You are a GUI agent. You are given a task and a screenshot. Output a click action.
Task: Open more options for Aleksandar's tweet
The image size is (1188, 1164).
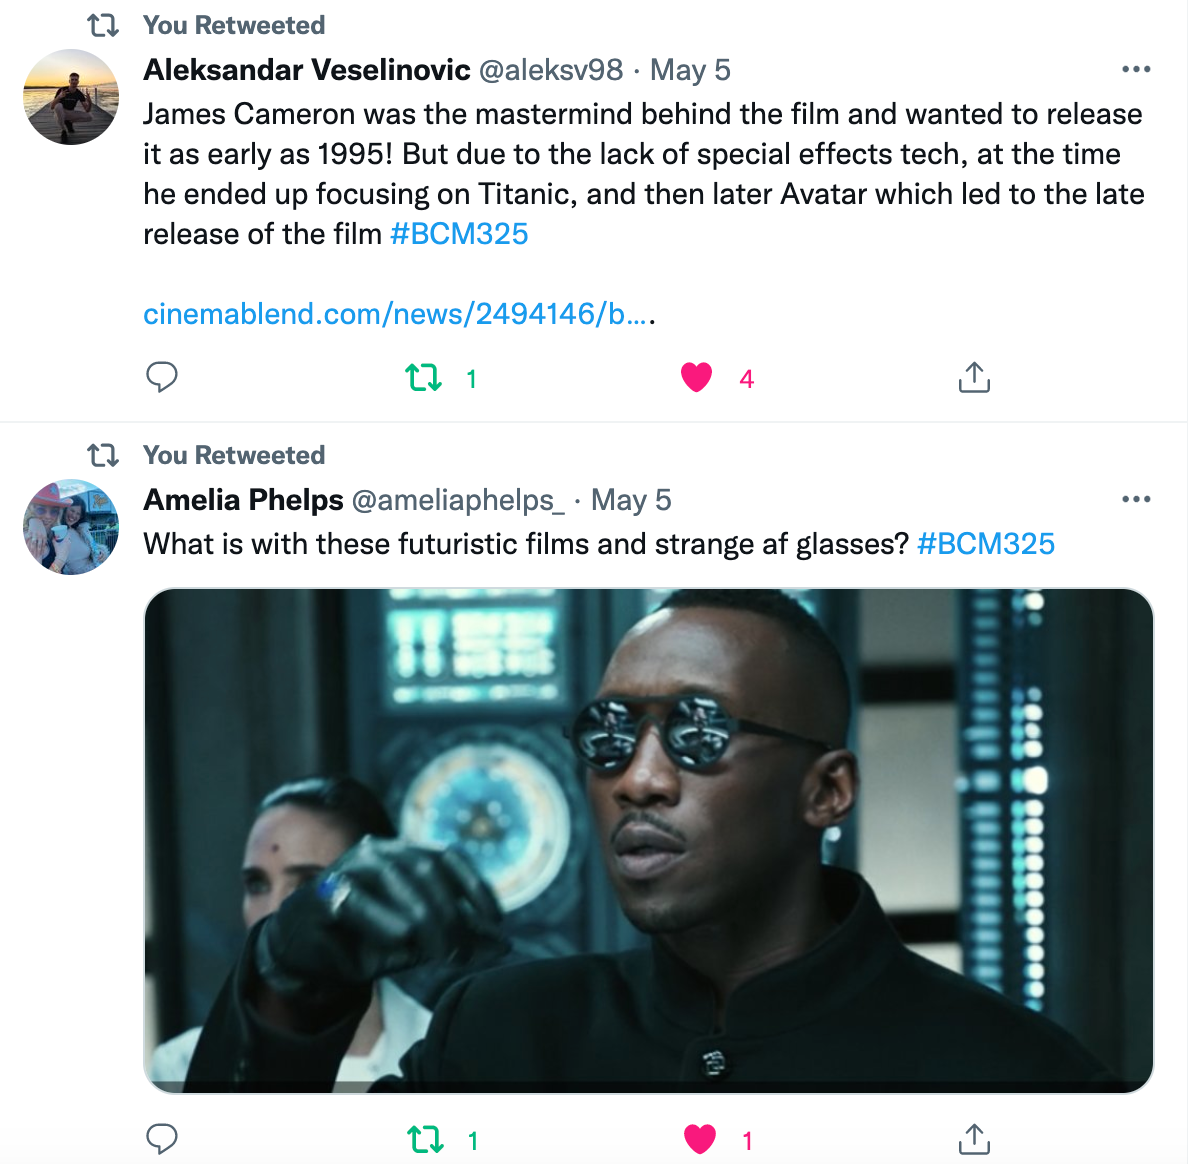[x=1136, y=70]
